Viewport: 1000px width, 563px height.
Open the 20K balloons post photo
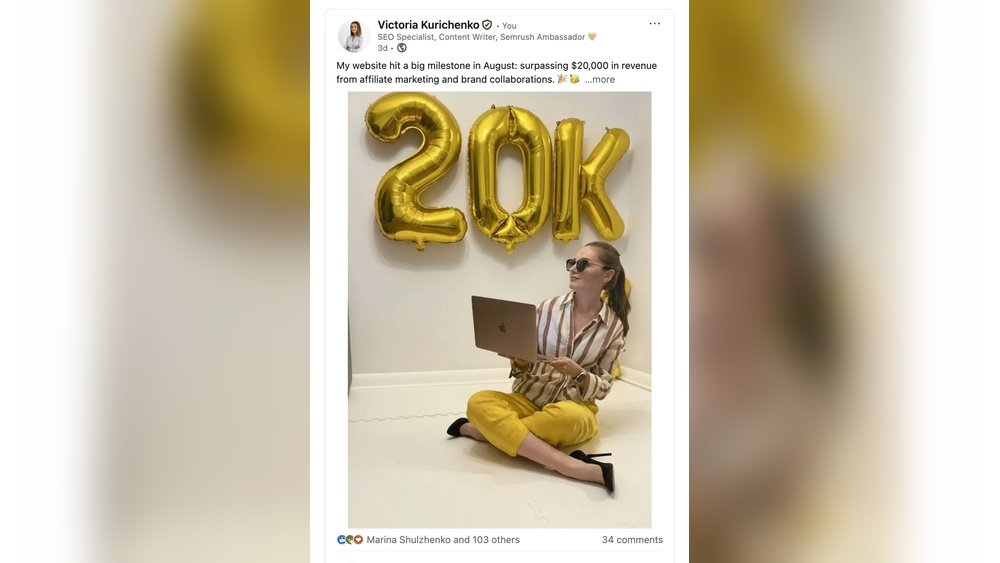(x=499, y=310)
